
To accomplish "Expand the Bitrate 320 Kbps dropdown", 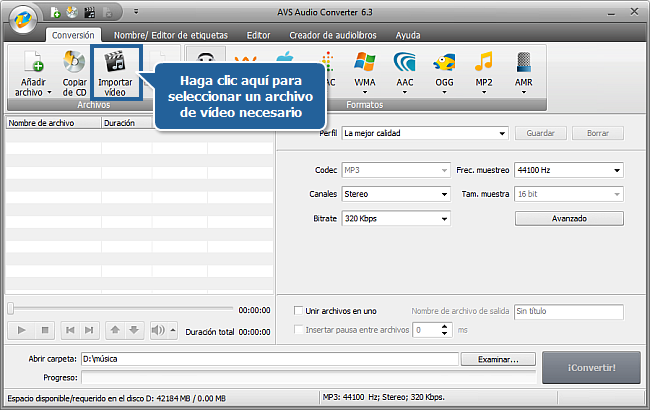I will (393, 217).
